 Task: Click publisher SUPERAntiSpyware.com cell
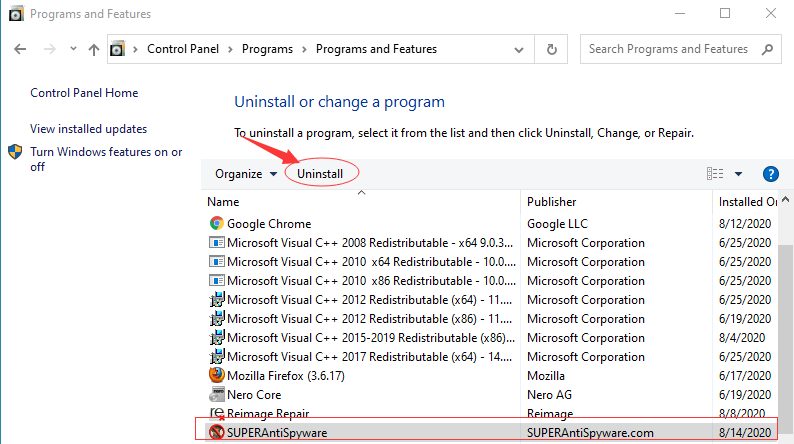(x=590, y=433)
